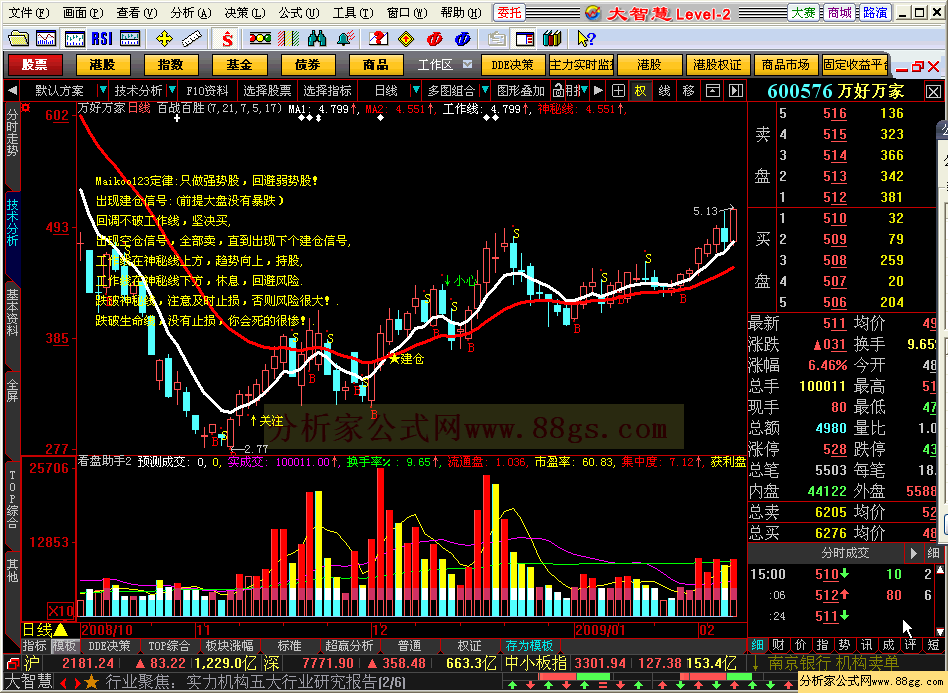Open the books library icon
This screenshot has width=948, height=693.
[552, 39]
